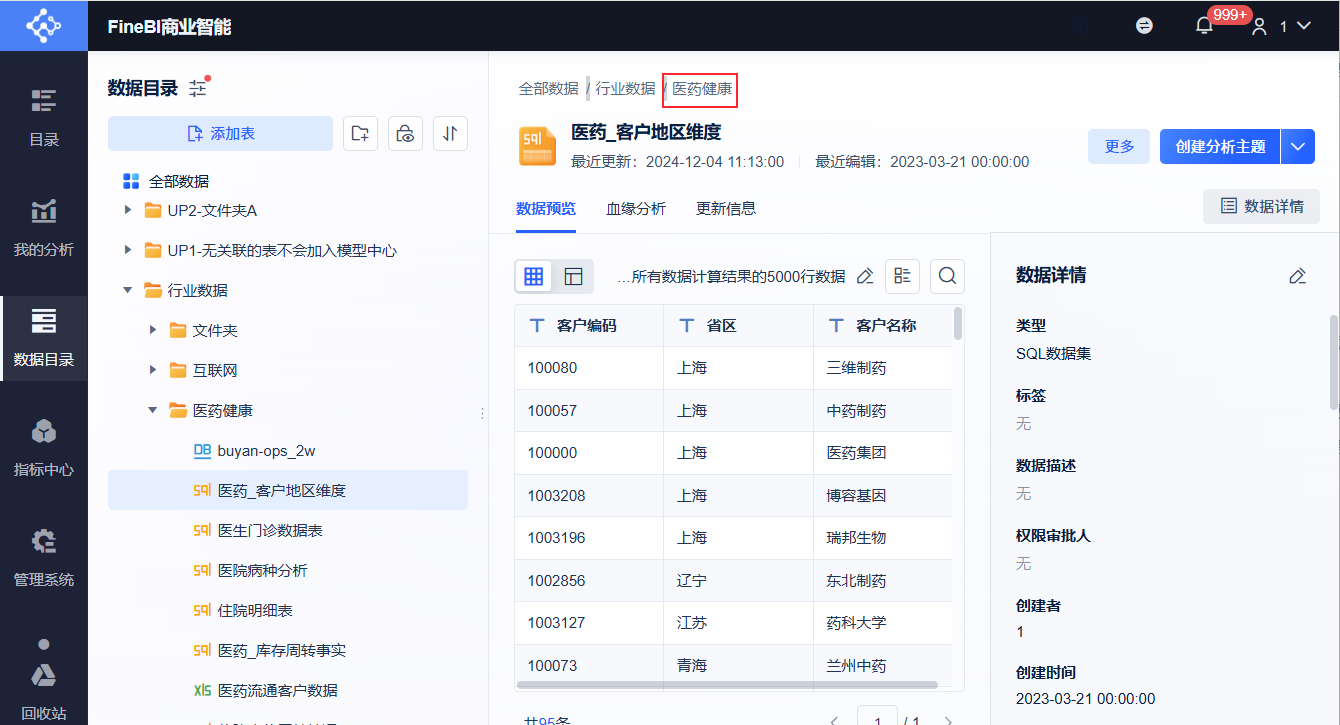
Task: Select 数据目录 in the sidebar
Action: point(44,337)
